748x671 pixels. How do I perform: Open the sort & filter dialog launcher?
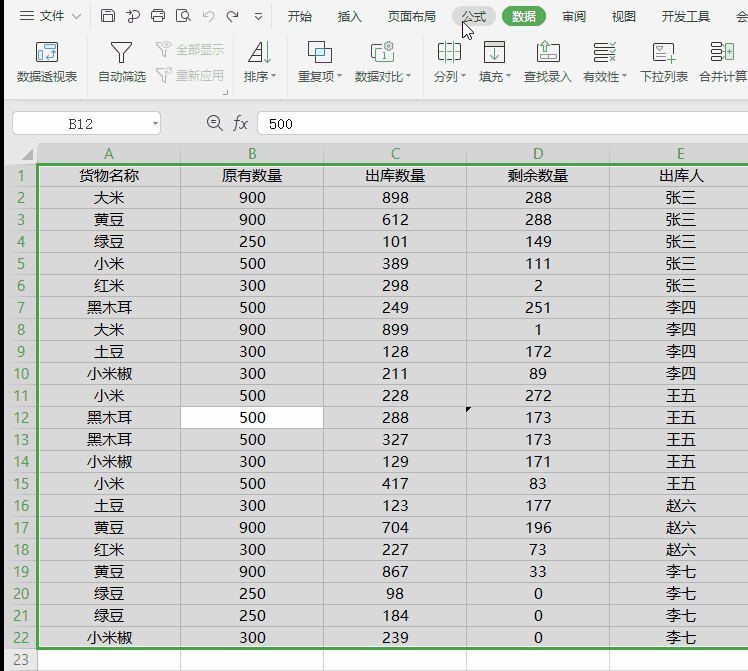point(225,93)
